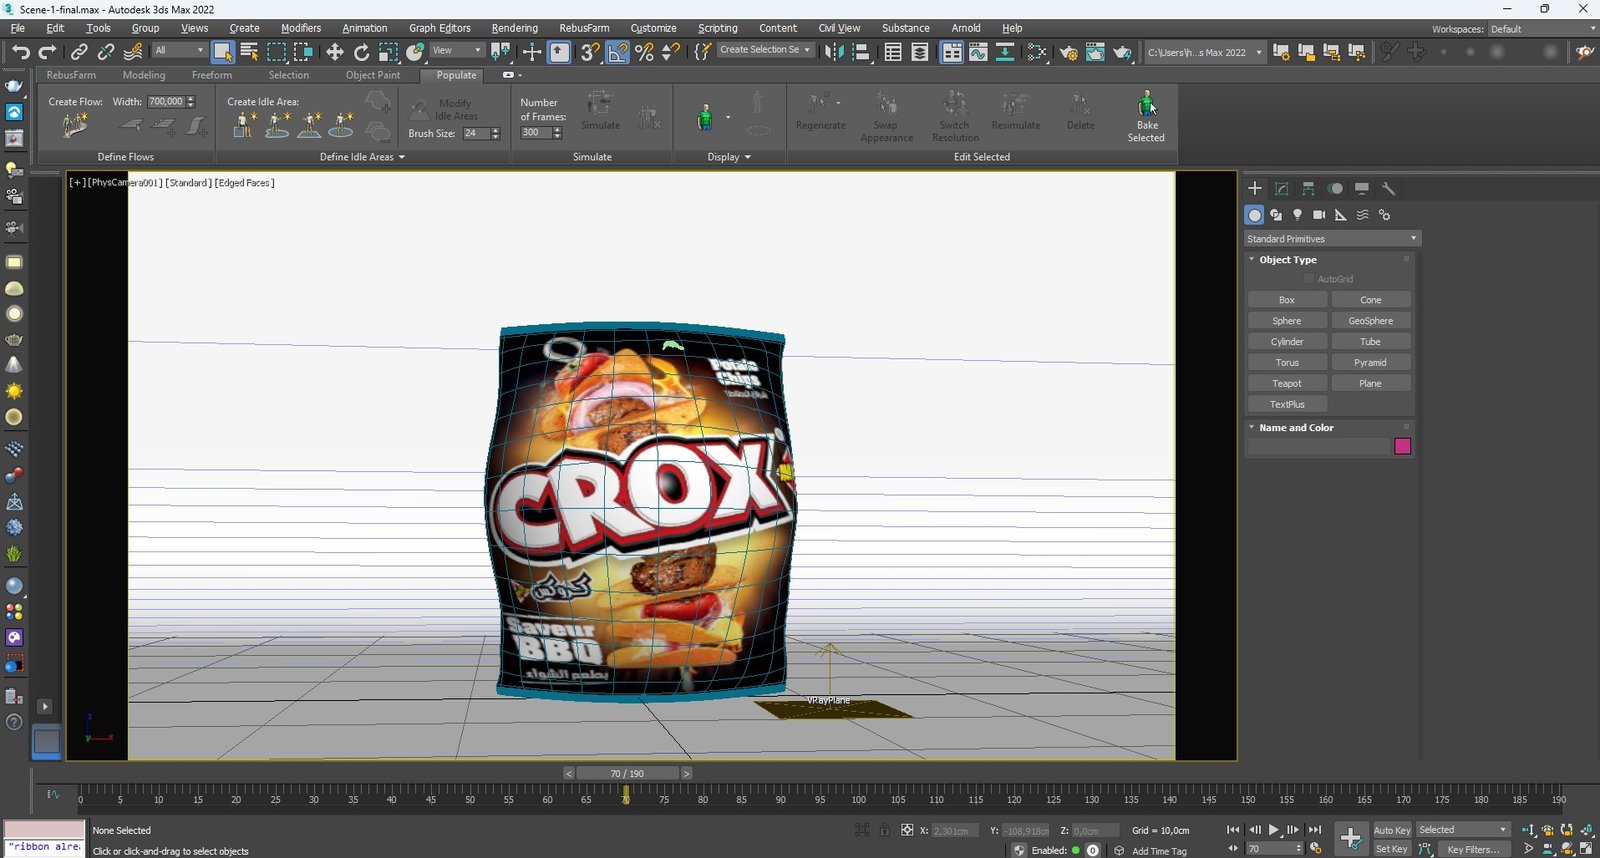Open the Standard Primitives dropdown
Screen dimensions: 1600x858
click(1332, 239)
